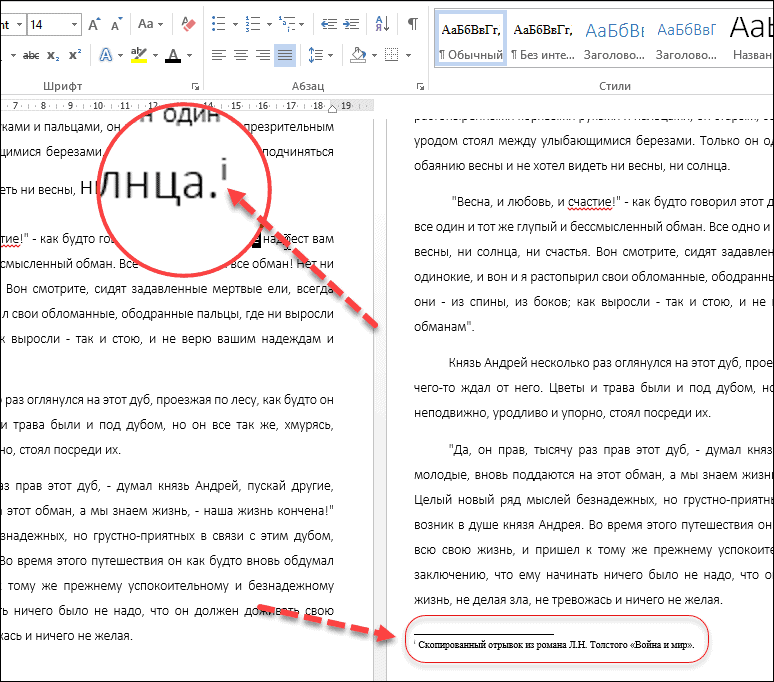
Task: Align text to the left
Action: (x=219, y=55)
